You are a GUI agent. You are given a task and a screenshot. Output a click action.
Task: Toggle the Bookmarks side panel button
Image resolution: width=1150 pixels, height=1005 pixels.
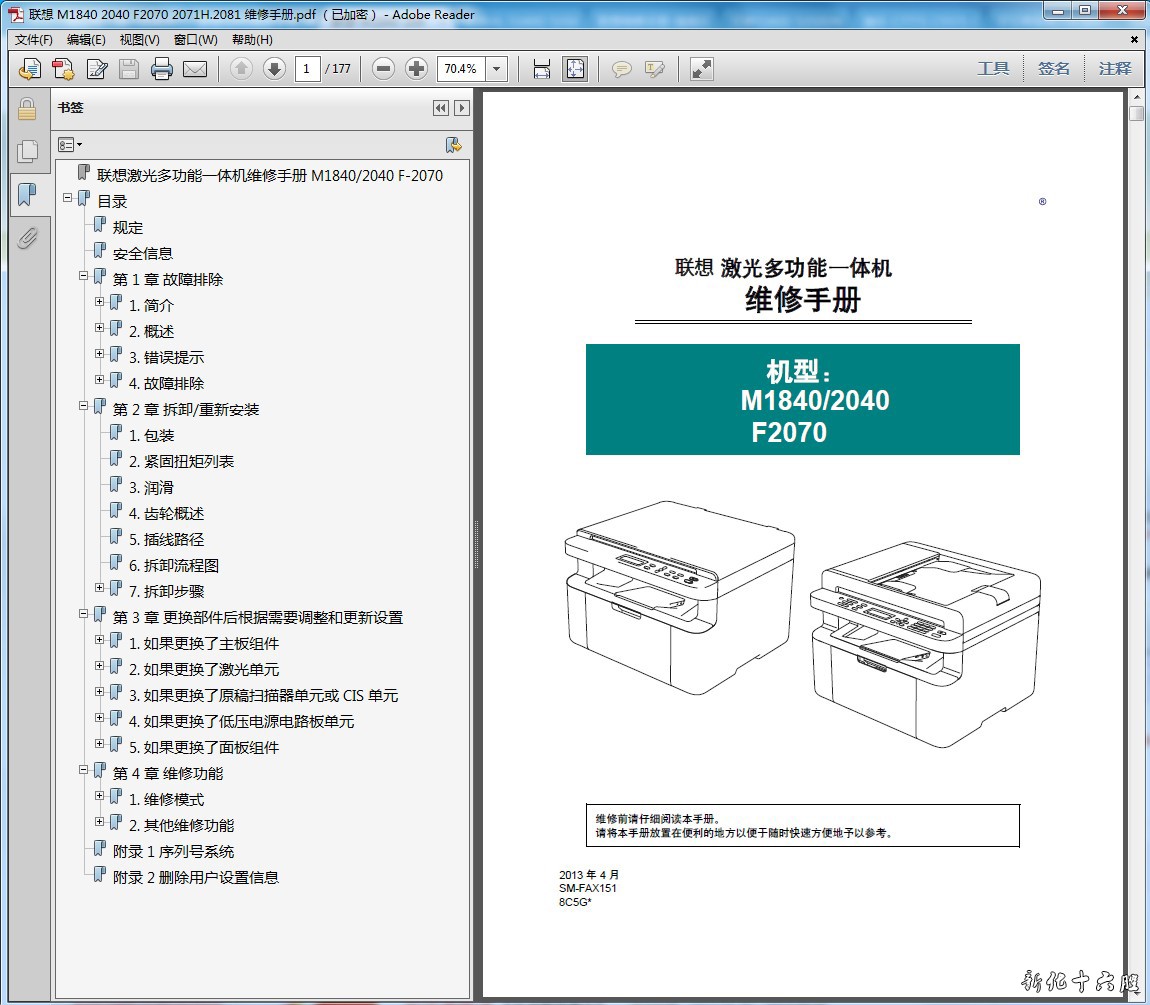tap(27, 194)
